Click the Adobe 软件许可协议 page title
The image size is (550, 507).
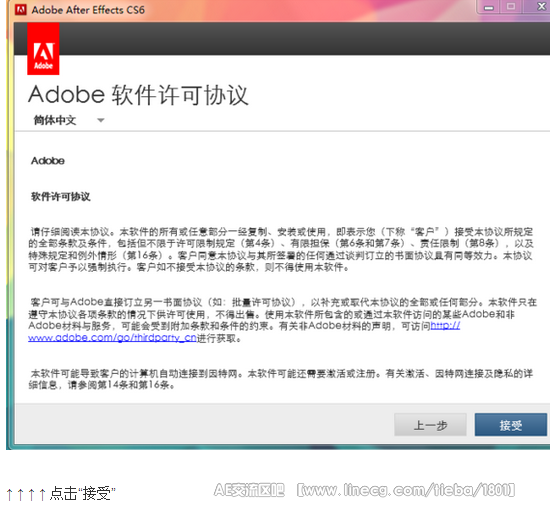point(138,95)
